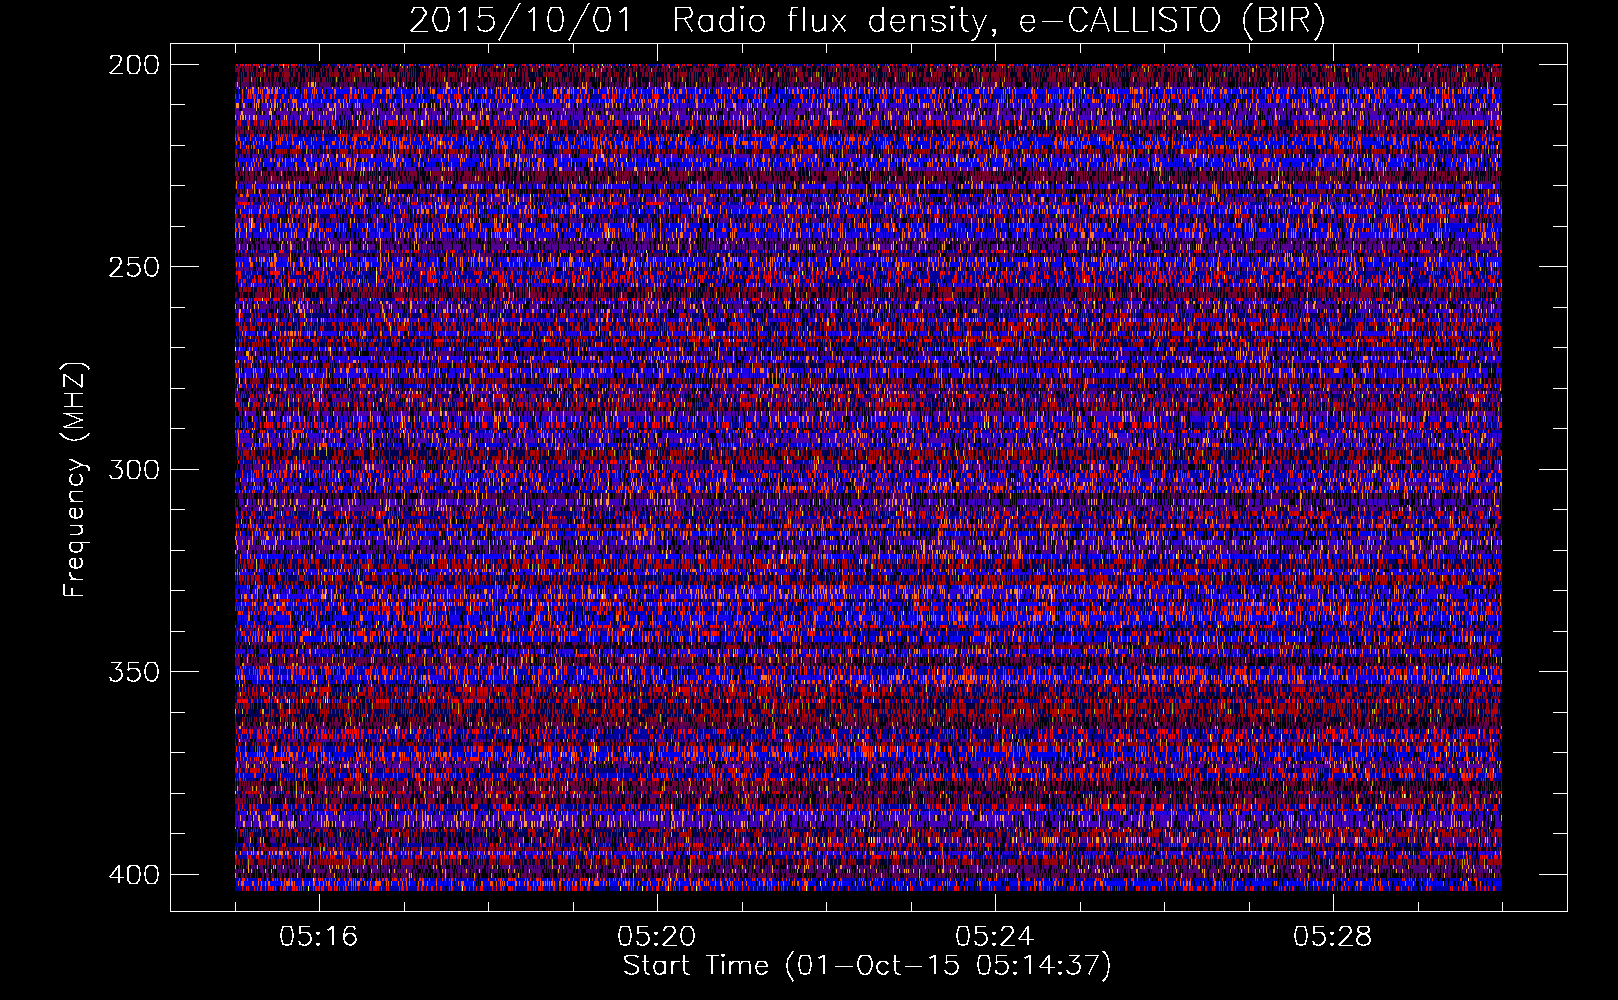Click the 'Start Time (01-Oct-15 05:14:37)' label

[867, 966]
